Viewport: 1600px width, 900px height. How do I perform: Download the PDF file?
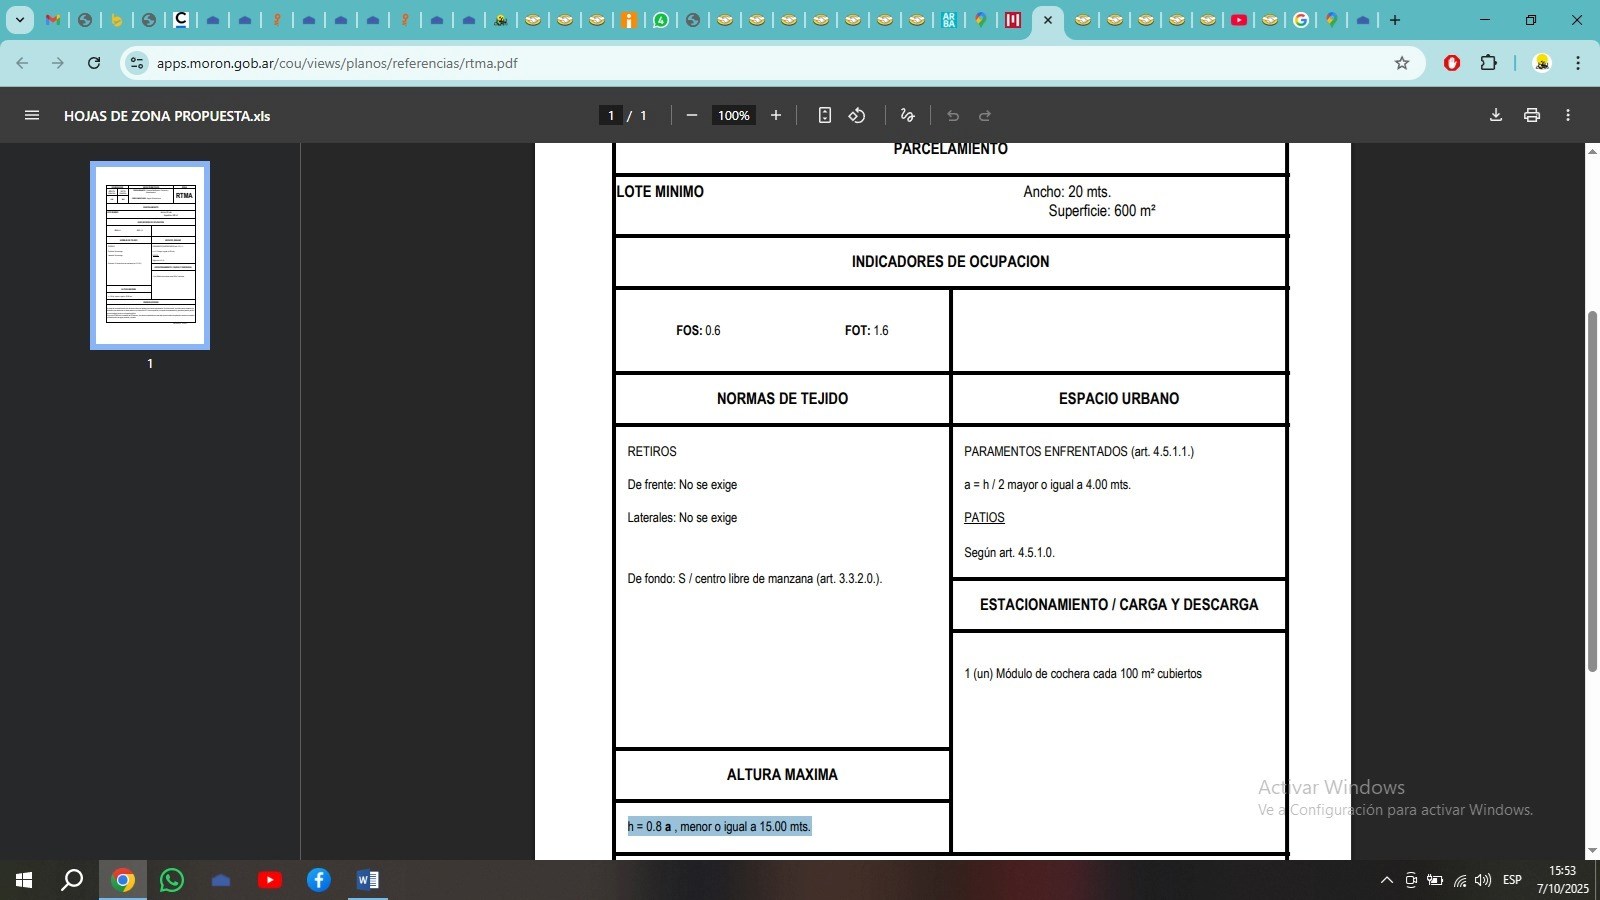(x=1496, y=115)
